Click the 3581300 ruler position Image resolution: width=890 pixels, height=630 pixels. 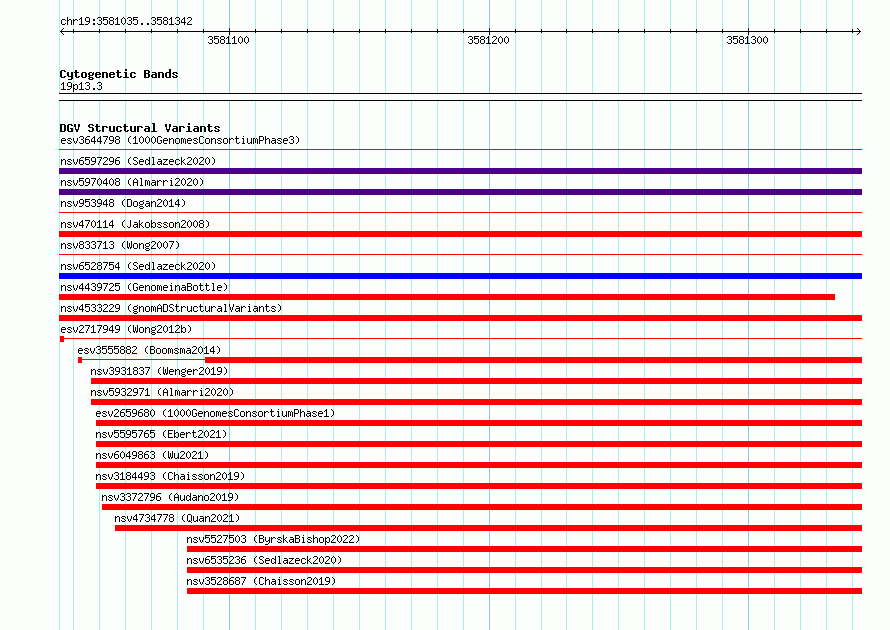[x=747, y=40]
